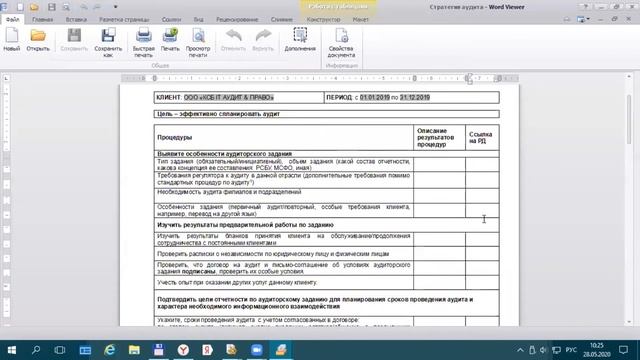The height and width of the screenshot is (360, 640).
Task: Show hidden system tray icons
Action: [x=520, y=350]
